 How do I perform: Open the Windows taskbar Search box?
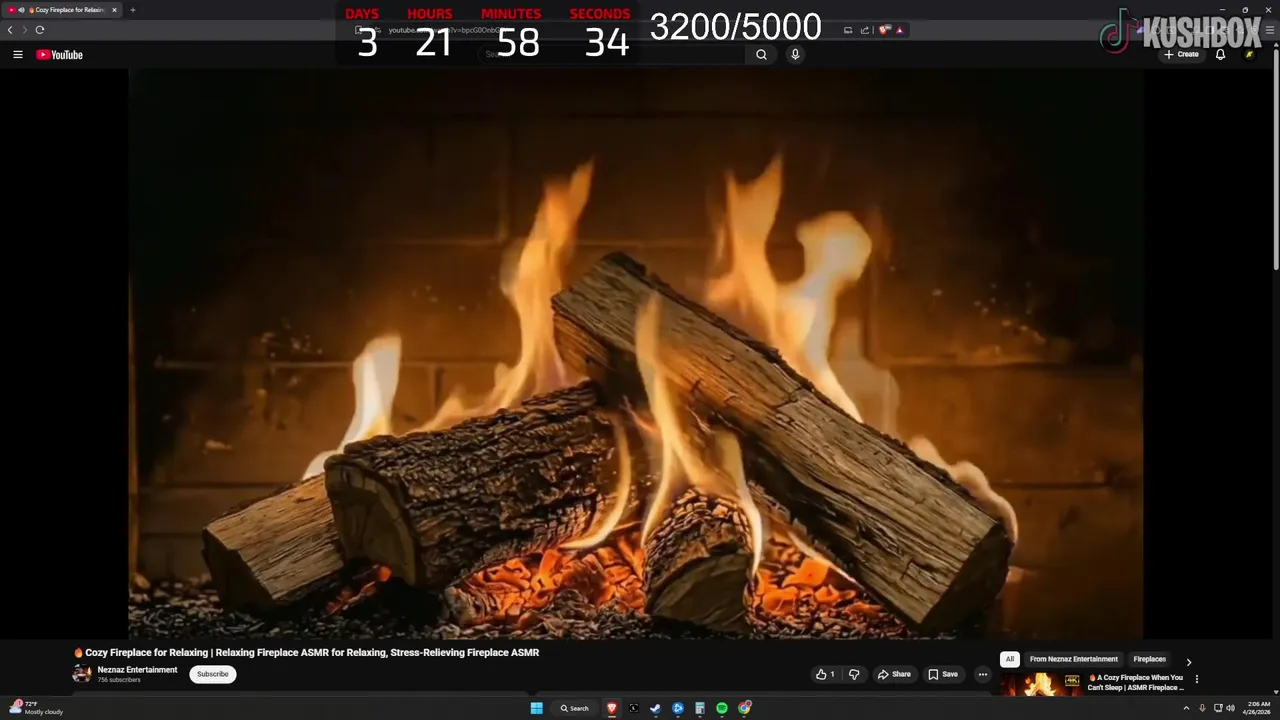coord(575,708)
